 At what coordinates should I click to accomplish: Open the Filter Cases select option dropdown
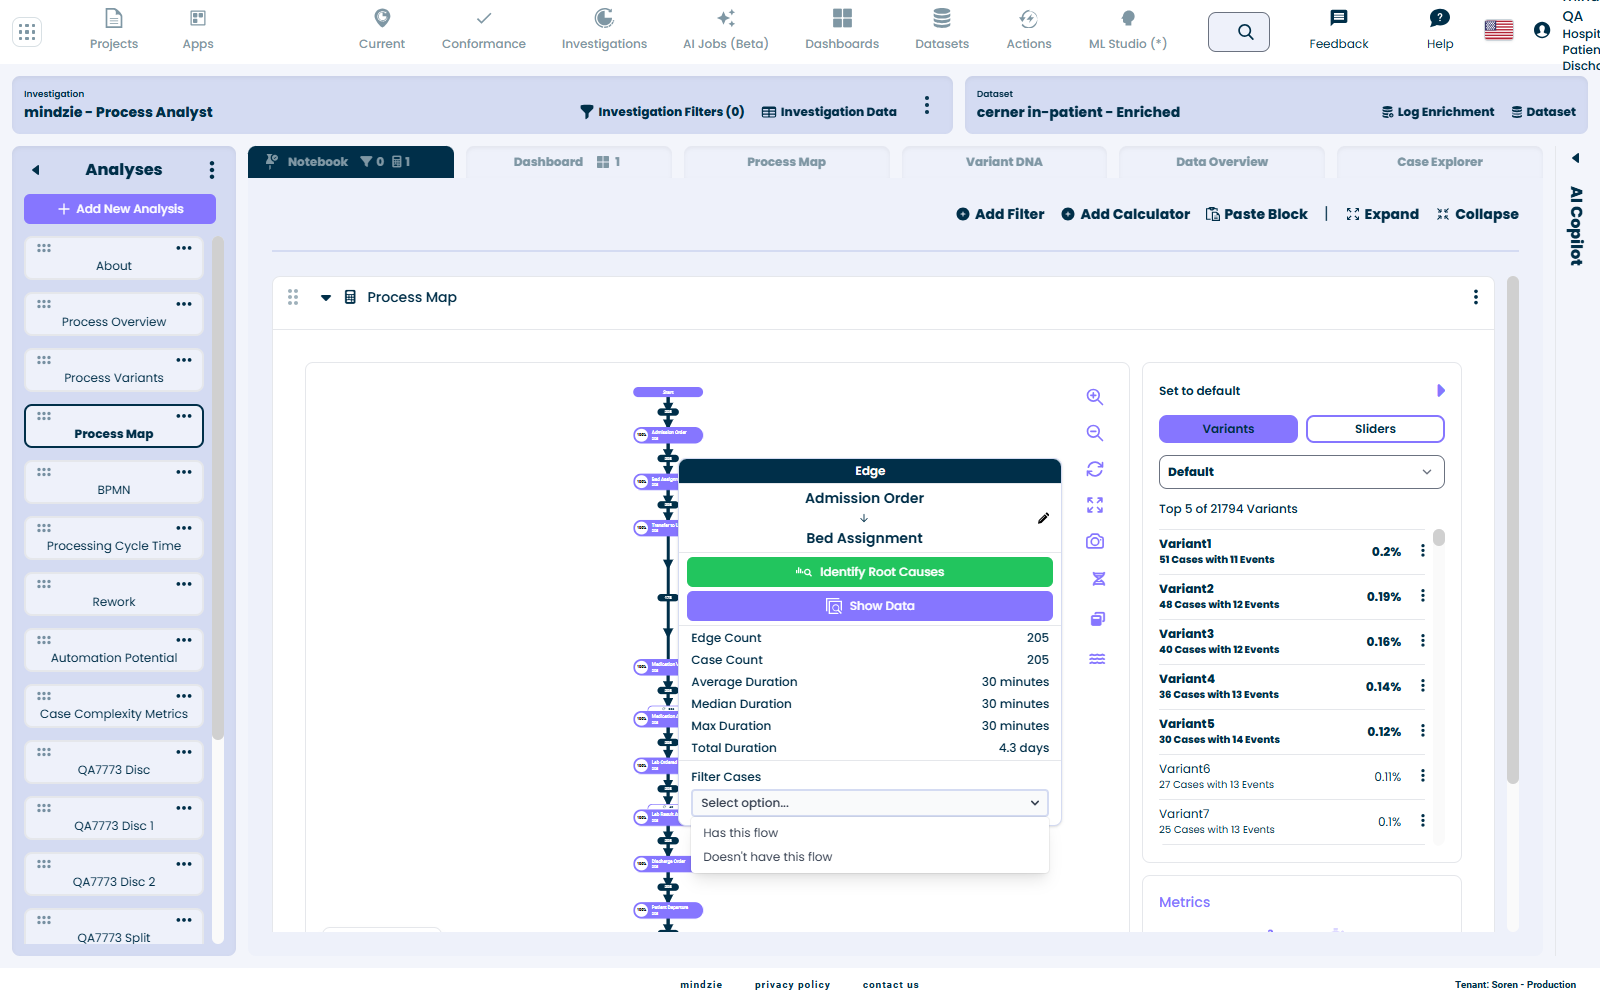point(869,803)
